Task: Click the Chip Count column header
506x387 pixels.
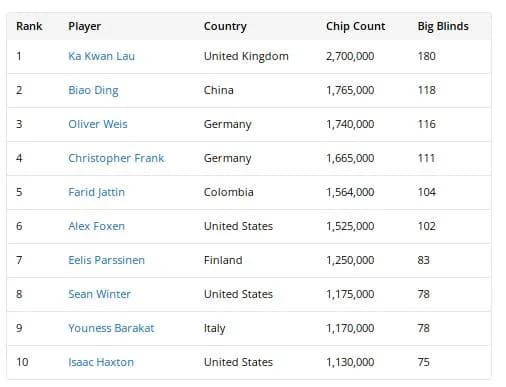Action: click(x=355, y=26)
